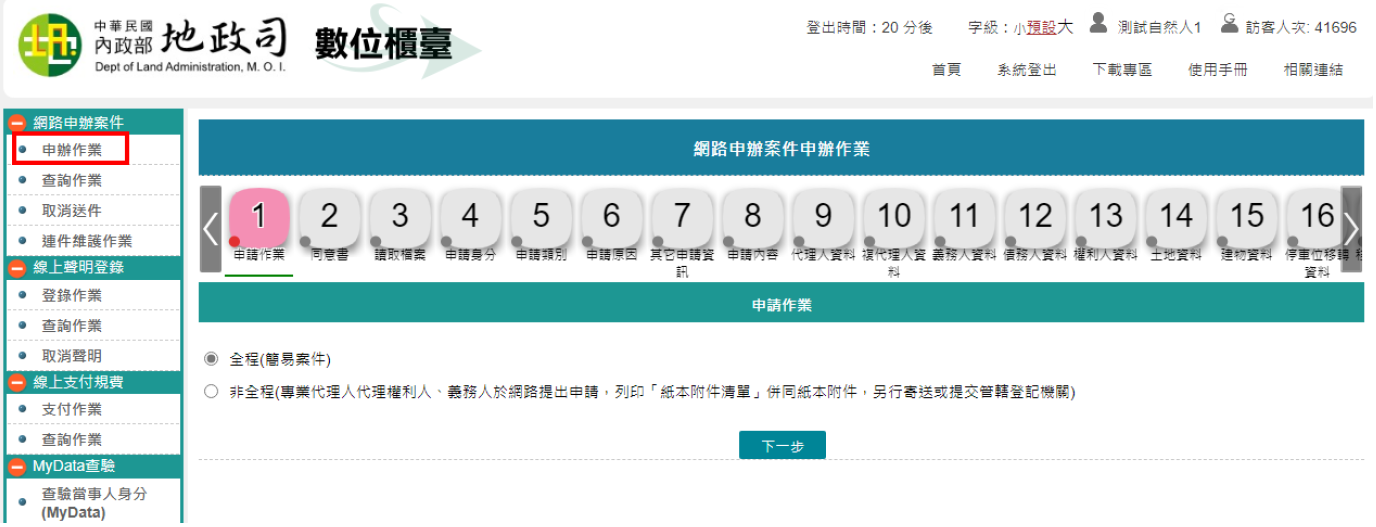
Task: Collapse the 網路申辦案件 section minus icon
Action: coord(17,123)
